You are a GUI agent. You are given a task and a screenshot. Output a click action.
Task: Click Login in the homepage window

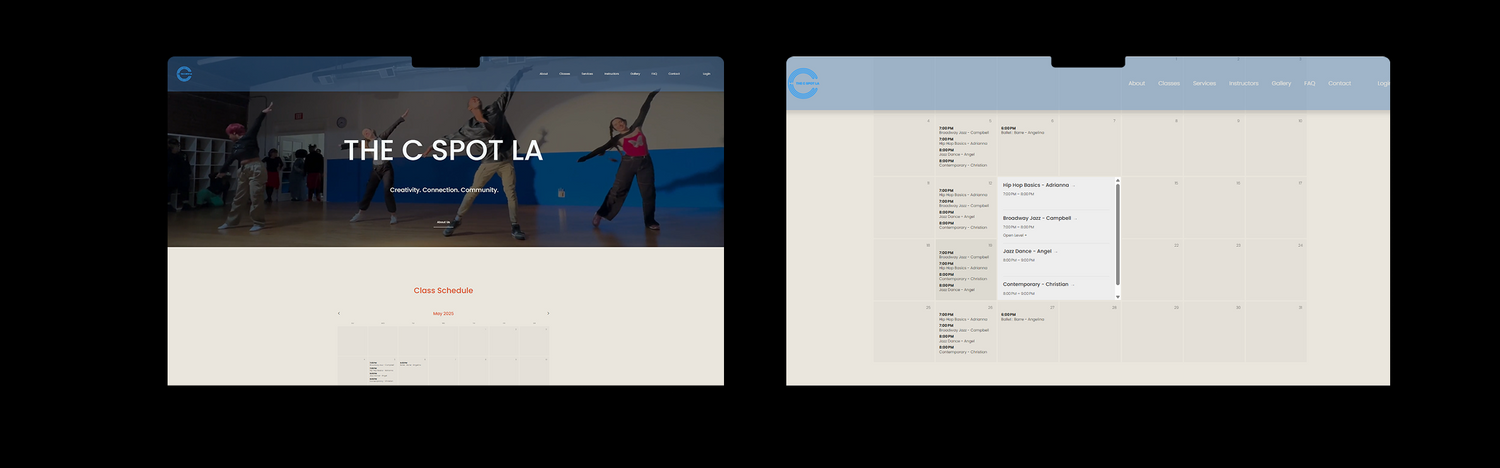pos(707,74)
